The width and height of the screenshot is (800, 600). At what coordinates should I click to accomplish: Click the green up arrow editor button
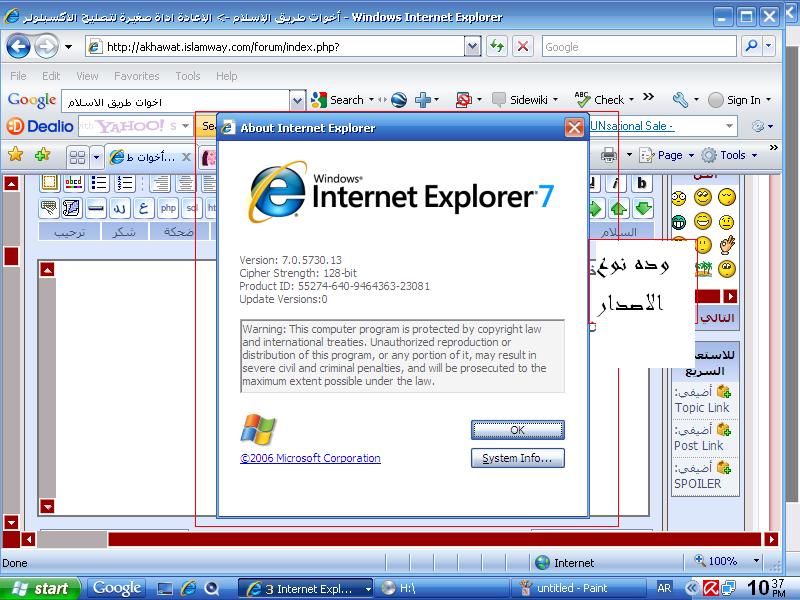click(618, 208)
